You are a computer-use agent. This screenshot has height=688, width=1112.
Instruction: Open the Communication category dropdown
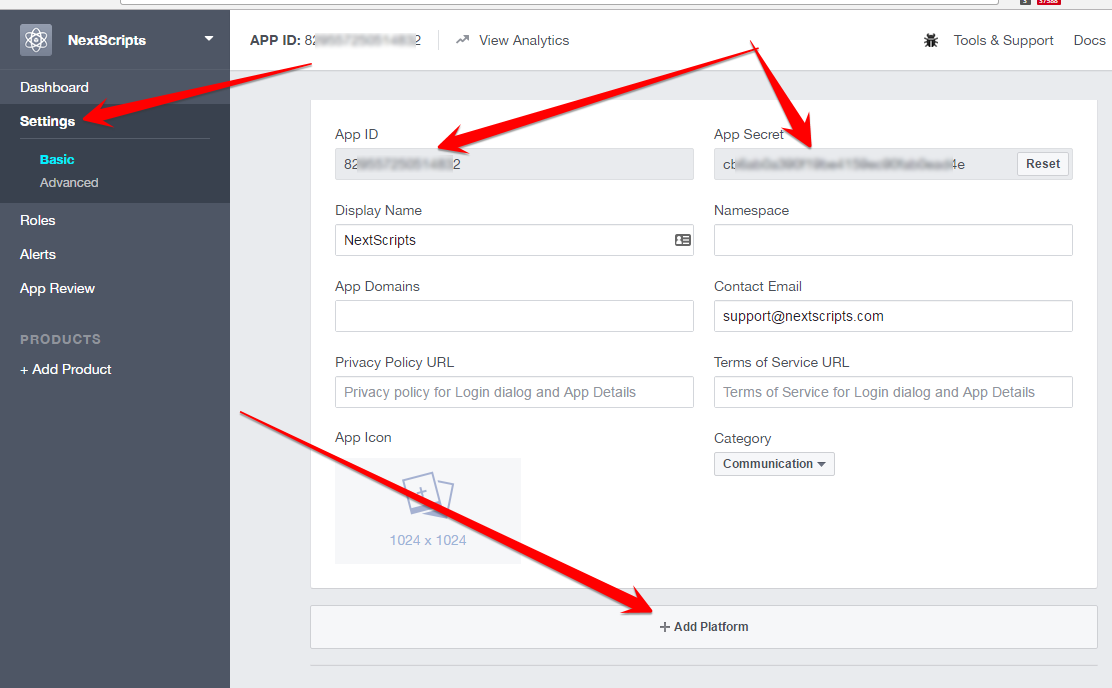pyautogui.click(x=774, y=464)
